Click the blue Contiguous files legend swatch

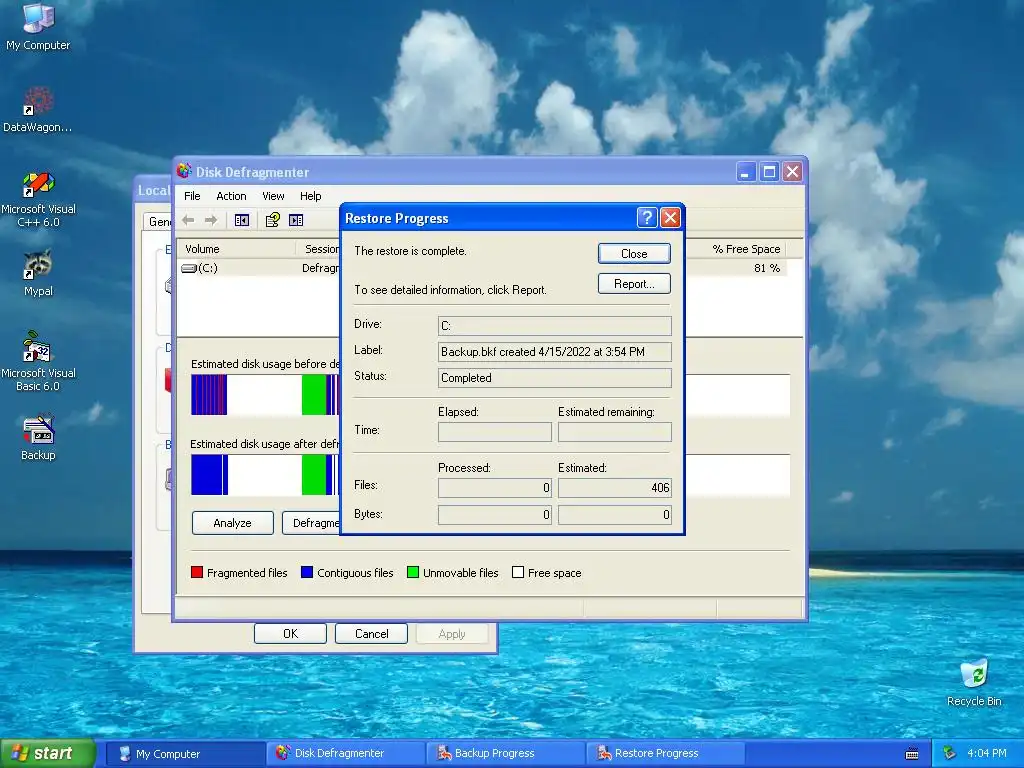click(307, 572)
